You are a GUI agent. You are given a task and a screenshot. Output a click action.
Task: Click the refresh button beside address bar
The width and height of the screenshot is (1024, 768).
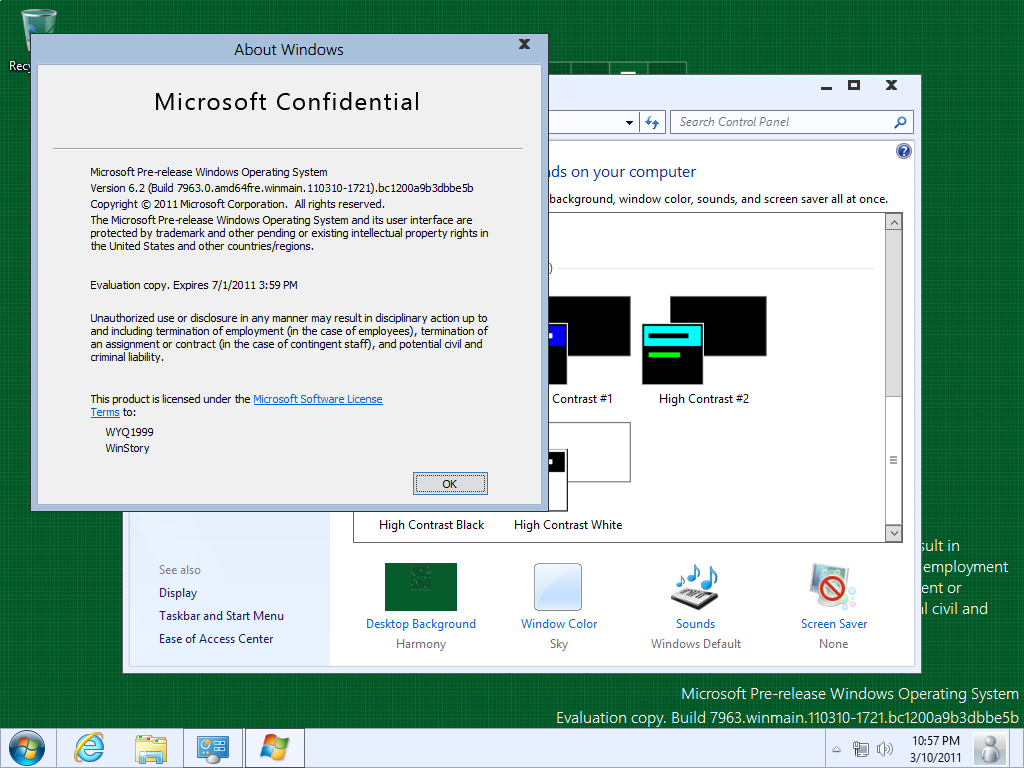pos(652,122)
